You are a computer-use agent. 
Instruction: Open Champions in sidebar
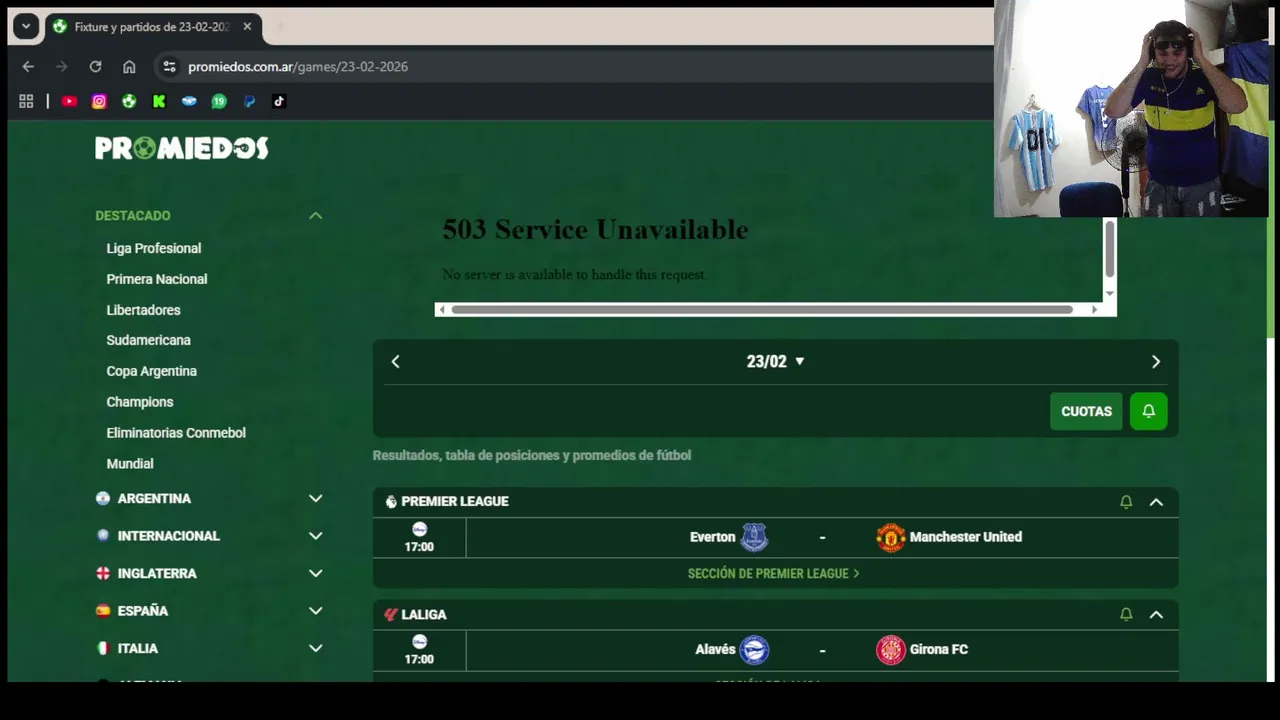pyautogui.click(x=140, y=402)
